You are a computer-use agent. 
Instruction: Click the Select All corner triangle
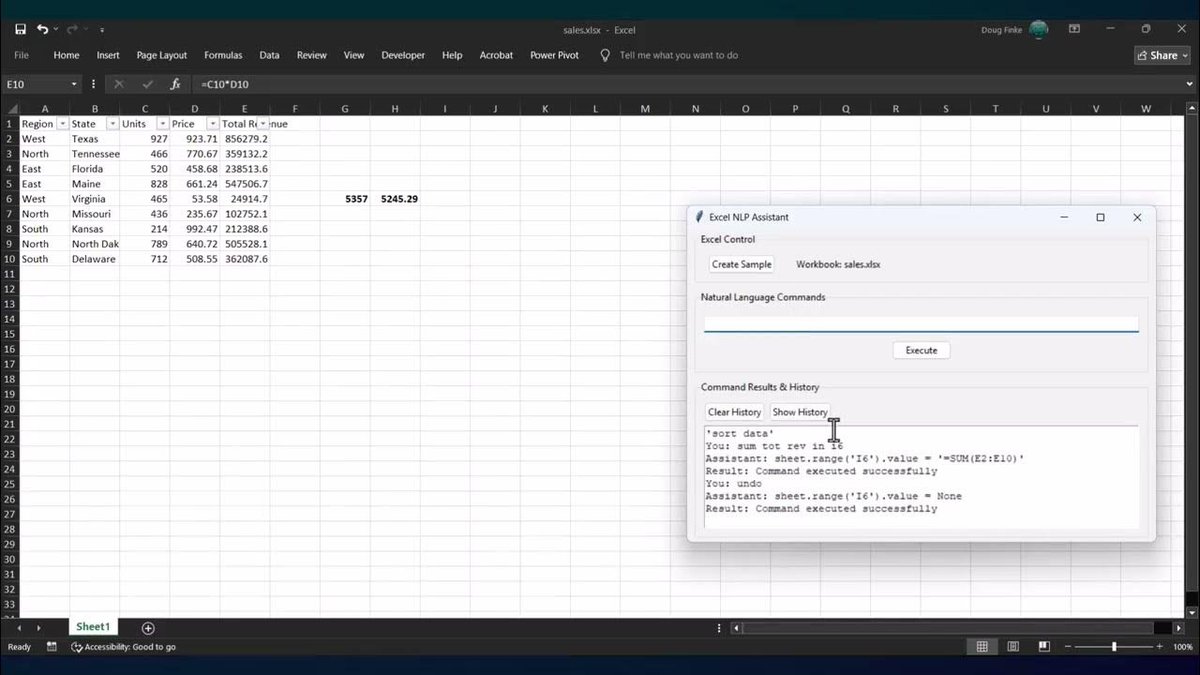point(10,109)
